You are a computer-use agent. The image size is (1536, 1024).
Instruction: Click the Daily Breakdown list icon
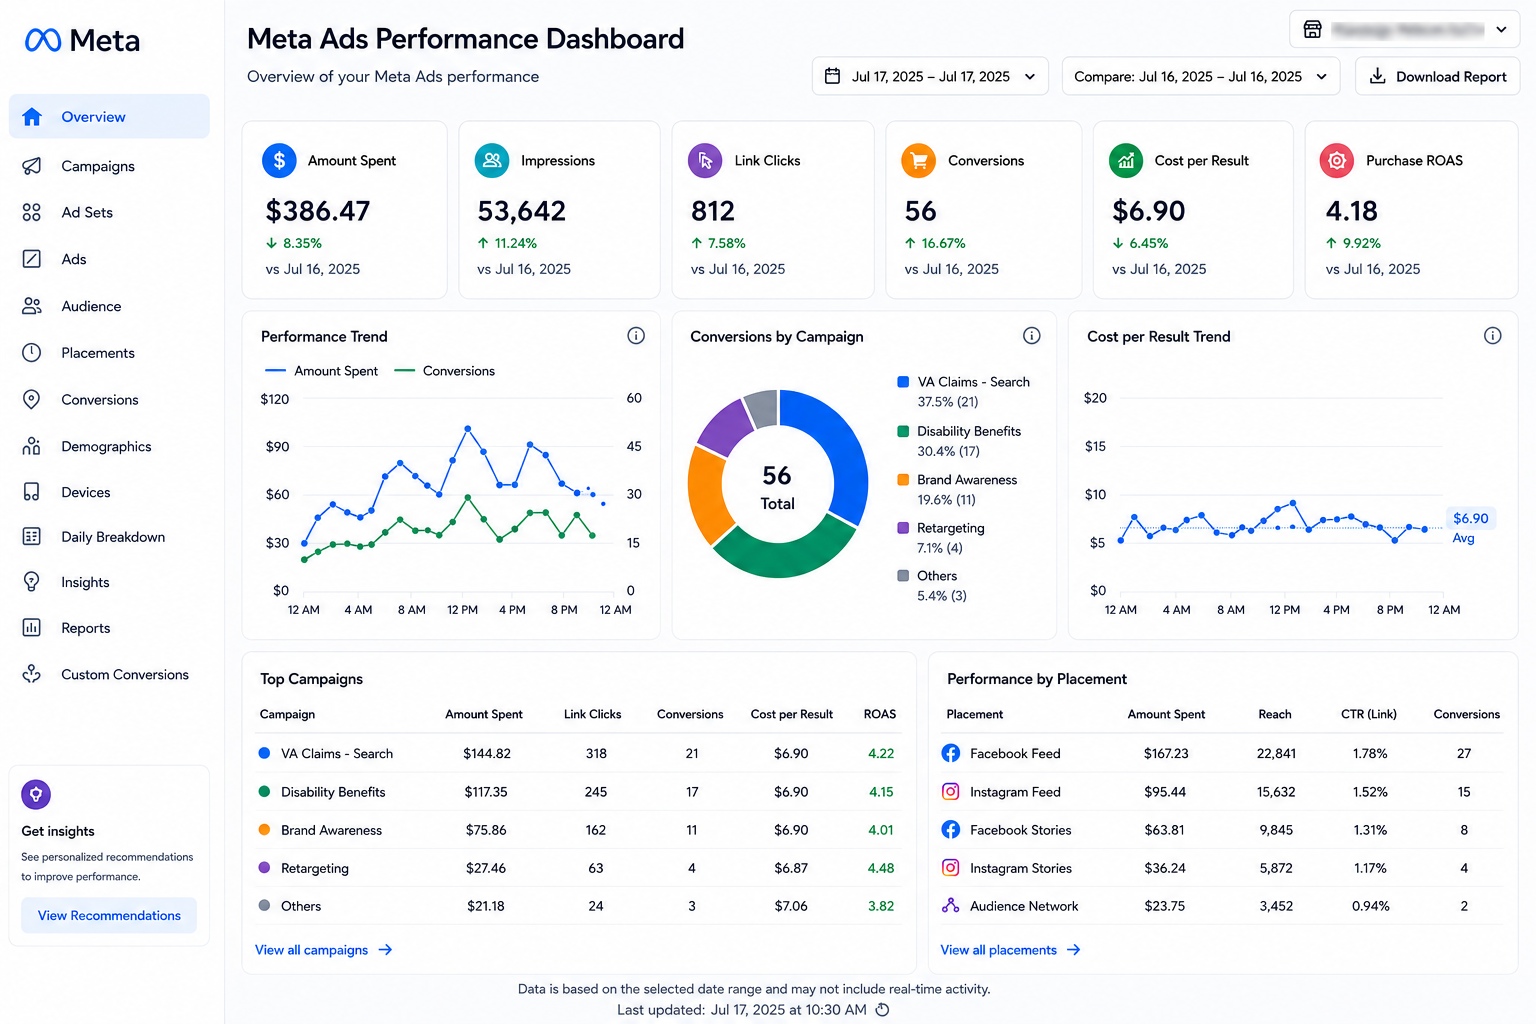32,537
